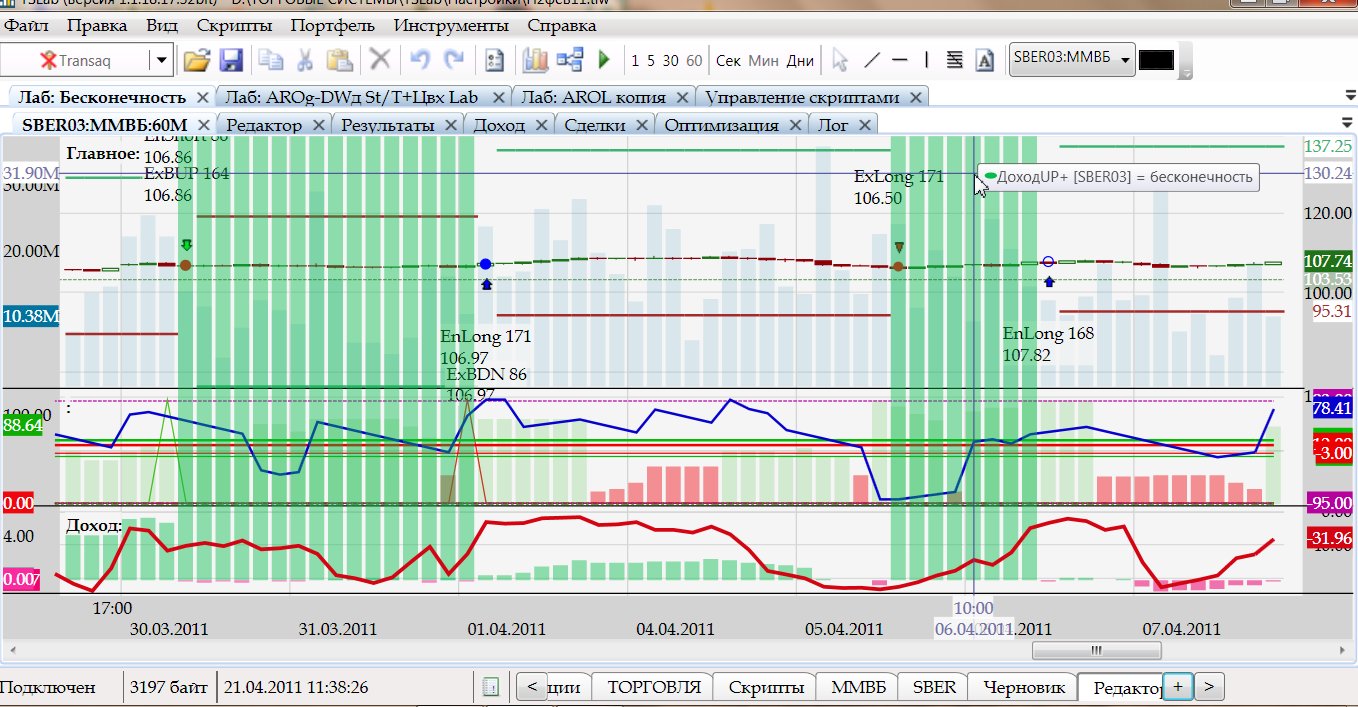Click the open folder icon in toolbar
Image resolution: width=1358 pixels, height=707 pixels.
point(196,60)
